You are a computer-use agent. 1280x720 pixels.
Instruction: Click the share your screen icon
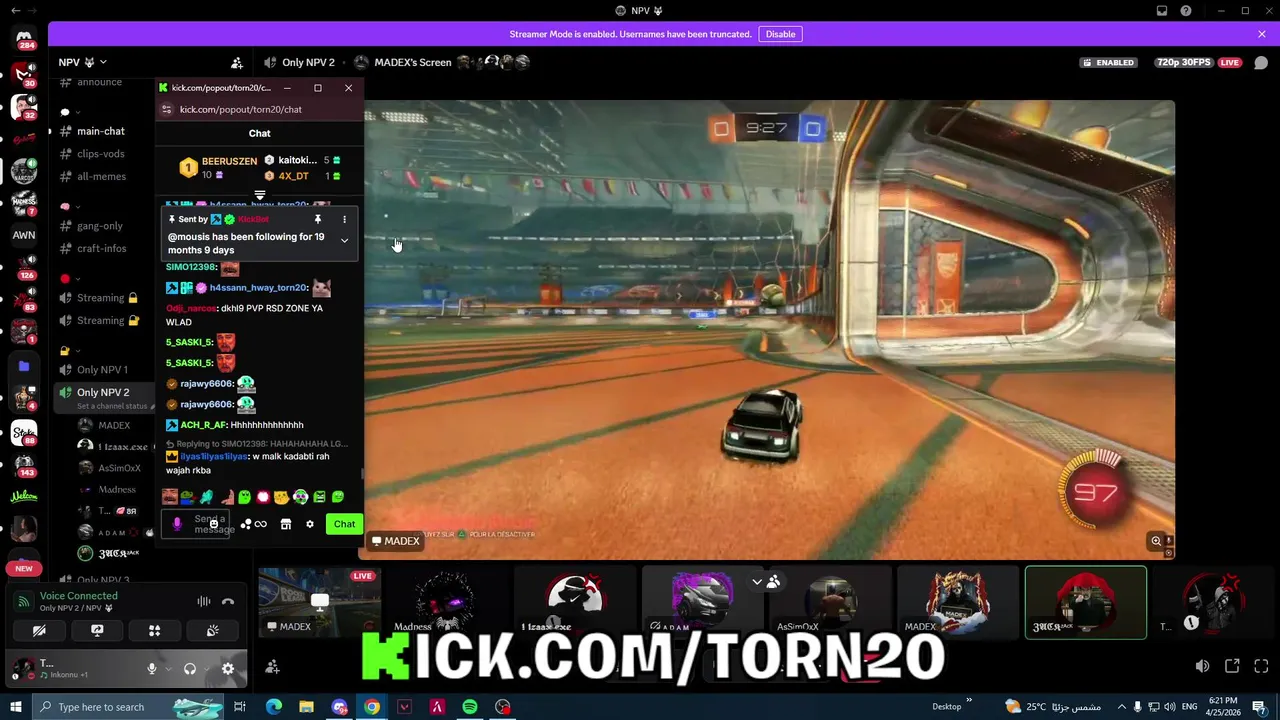pyautogui.click(x=97, y=631)
